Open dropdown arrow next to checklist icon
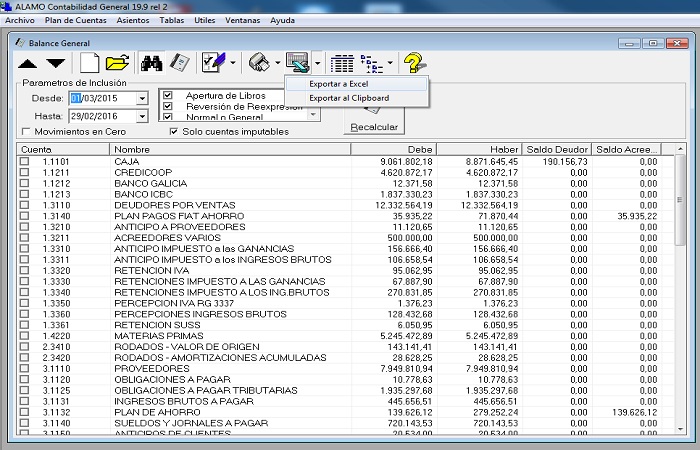Image resolution: width=700 pixels, height=450 pixels. click(233, 63)
